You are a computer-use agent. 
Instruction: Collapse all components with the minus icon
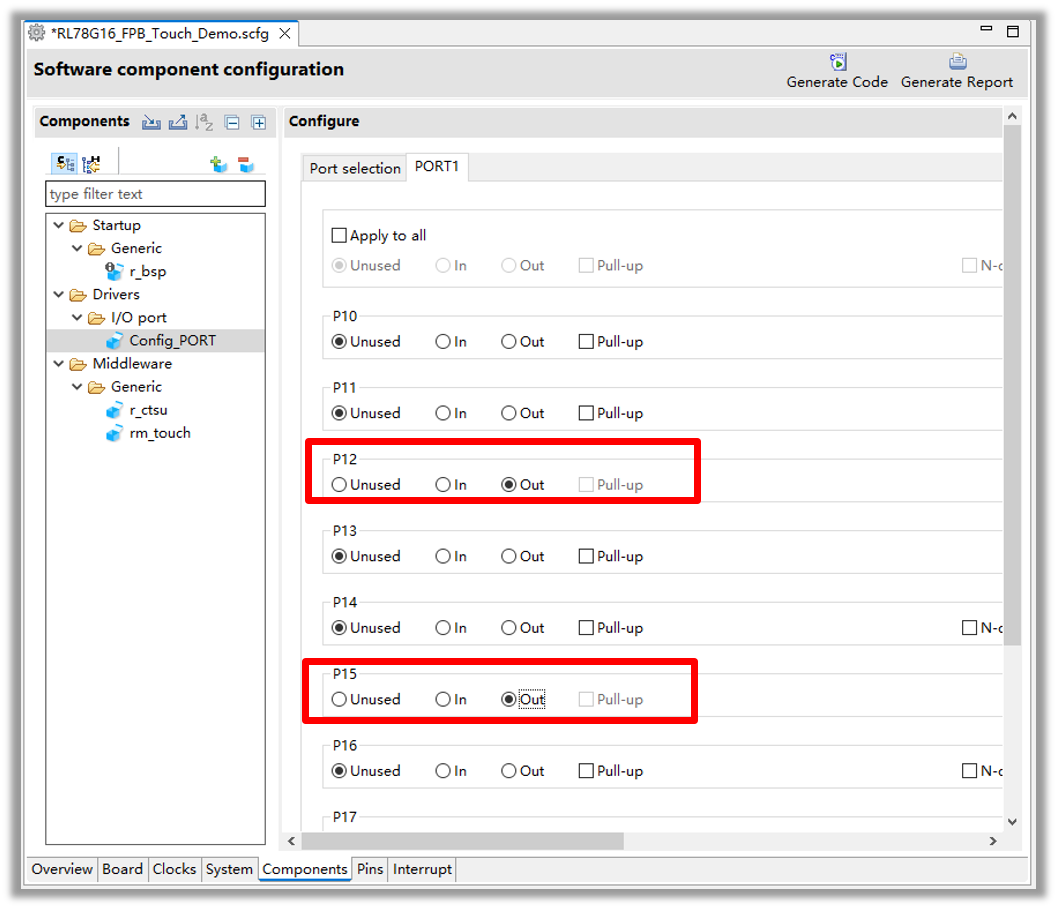pyautogui.click(x=232, y=123)
